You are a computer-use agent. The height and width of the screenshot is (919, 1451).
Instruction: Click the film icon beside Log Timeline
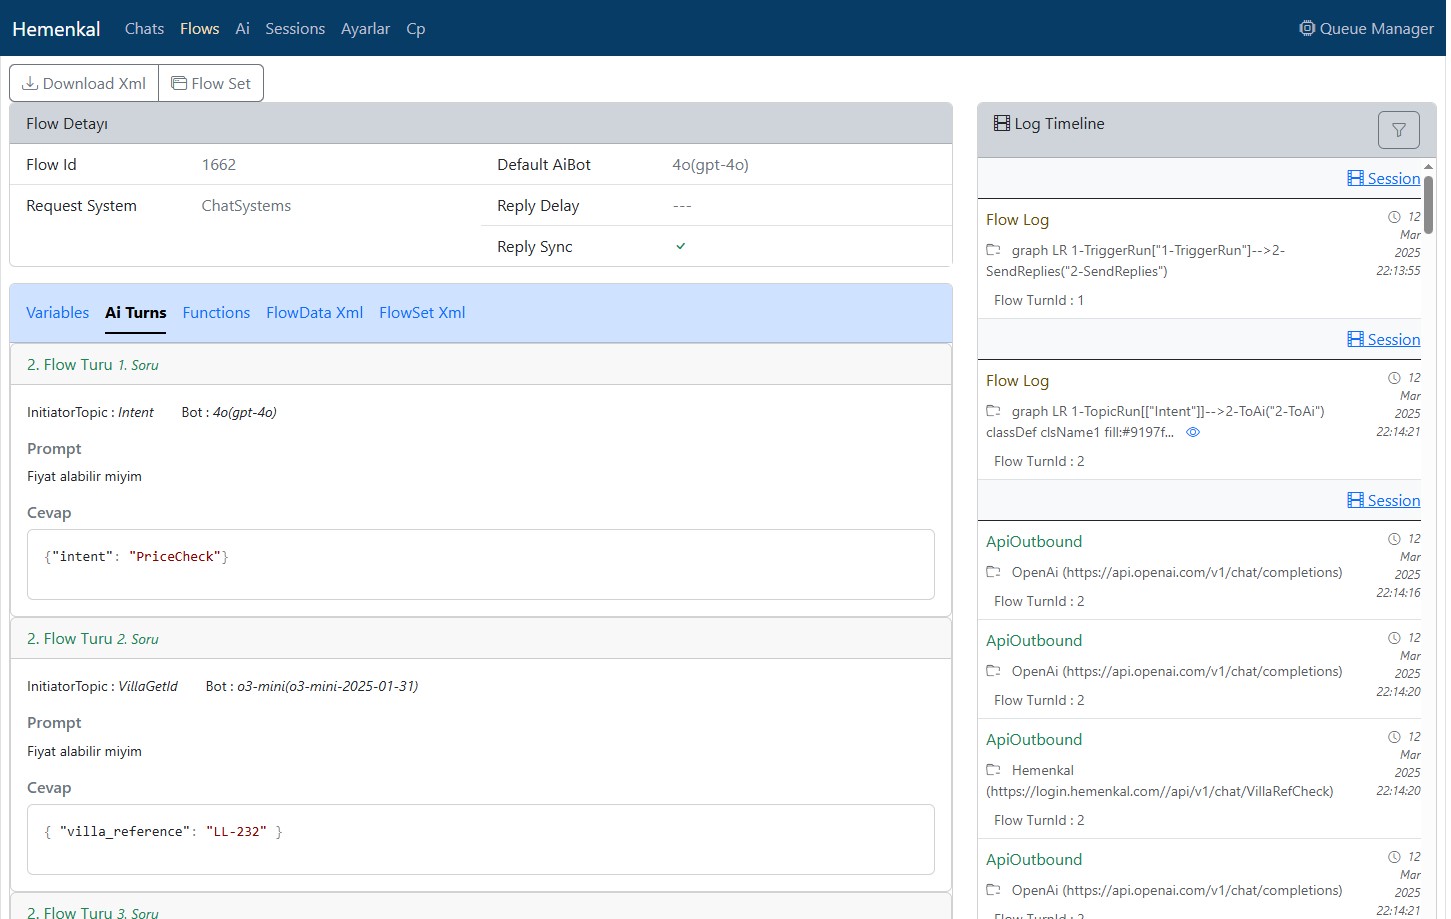pos(1001,123)
